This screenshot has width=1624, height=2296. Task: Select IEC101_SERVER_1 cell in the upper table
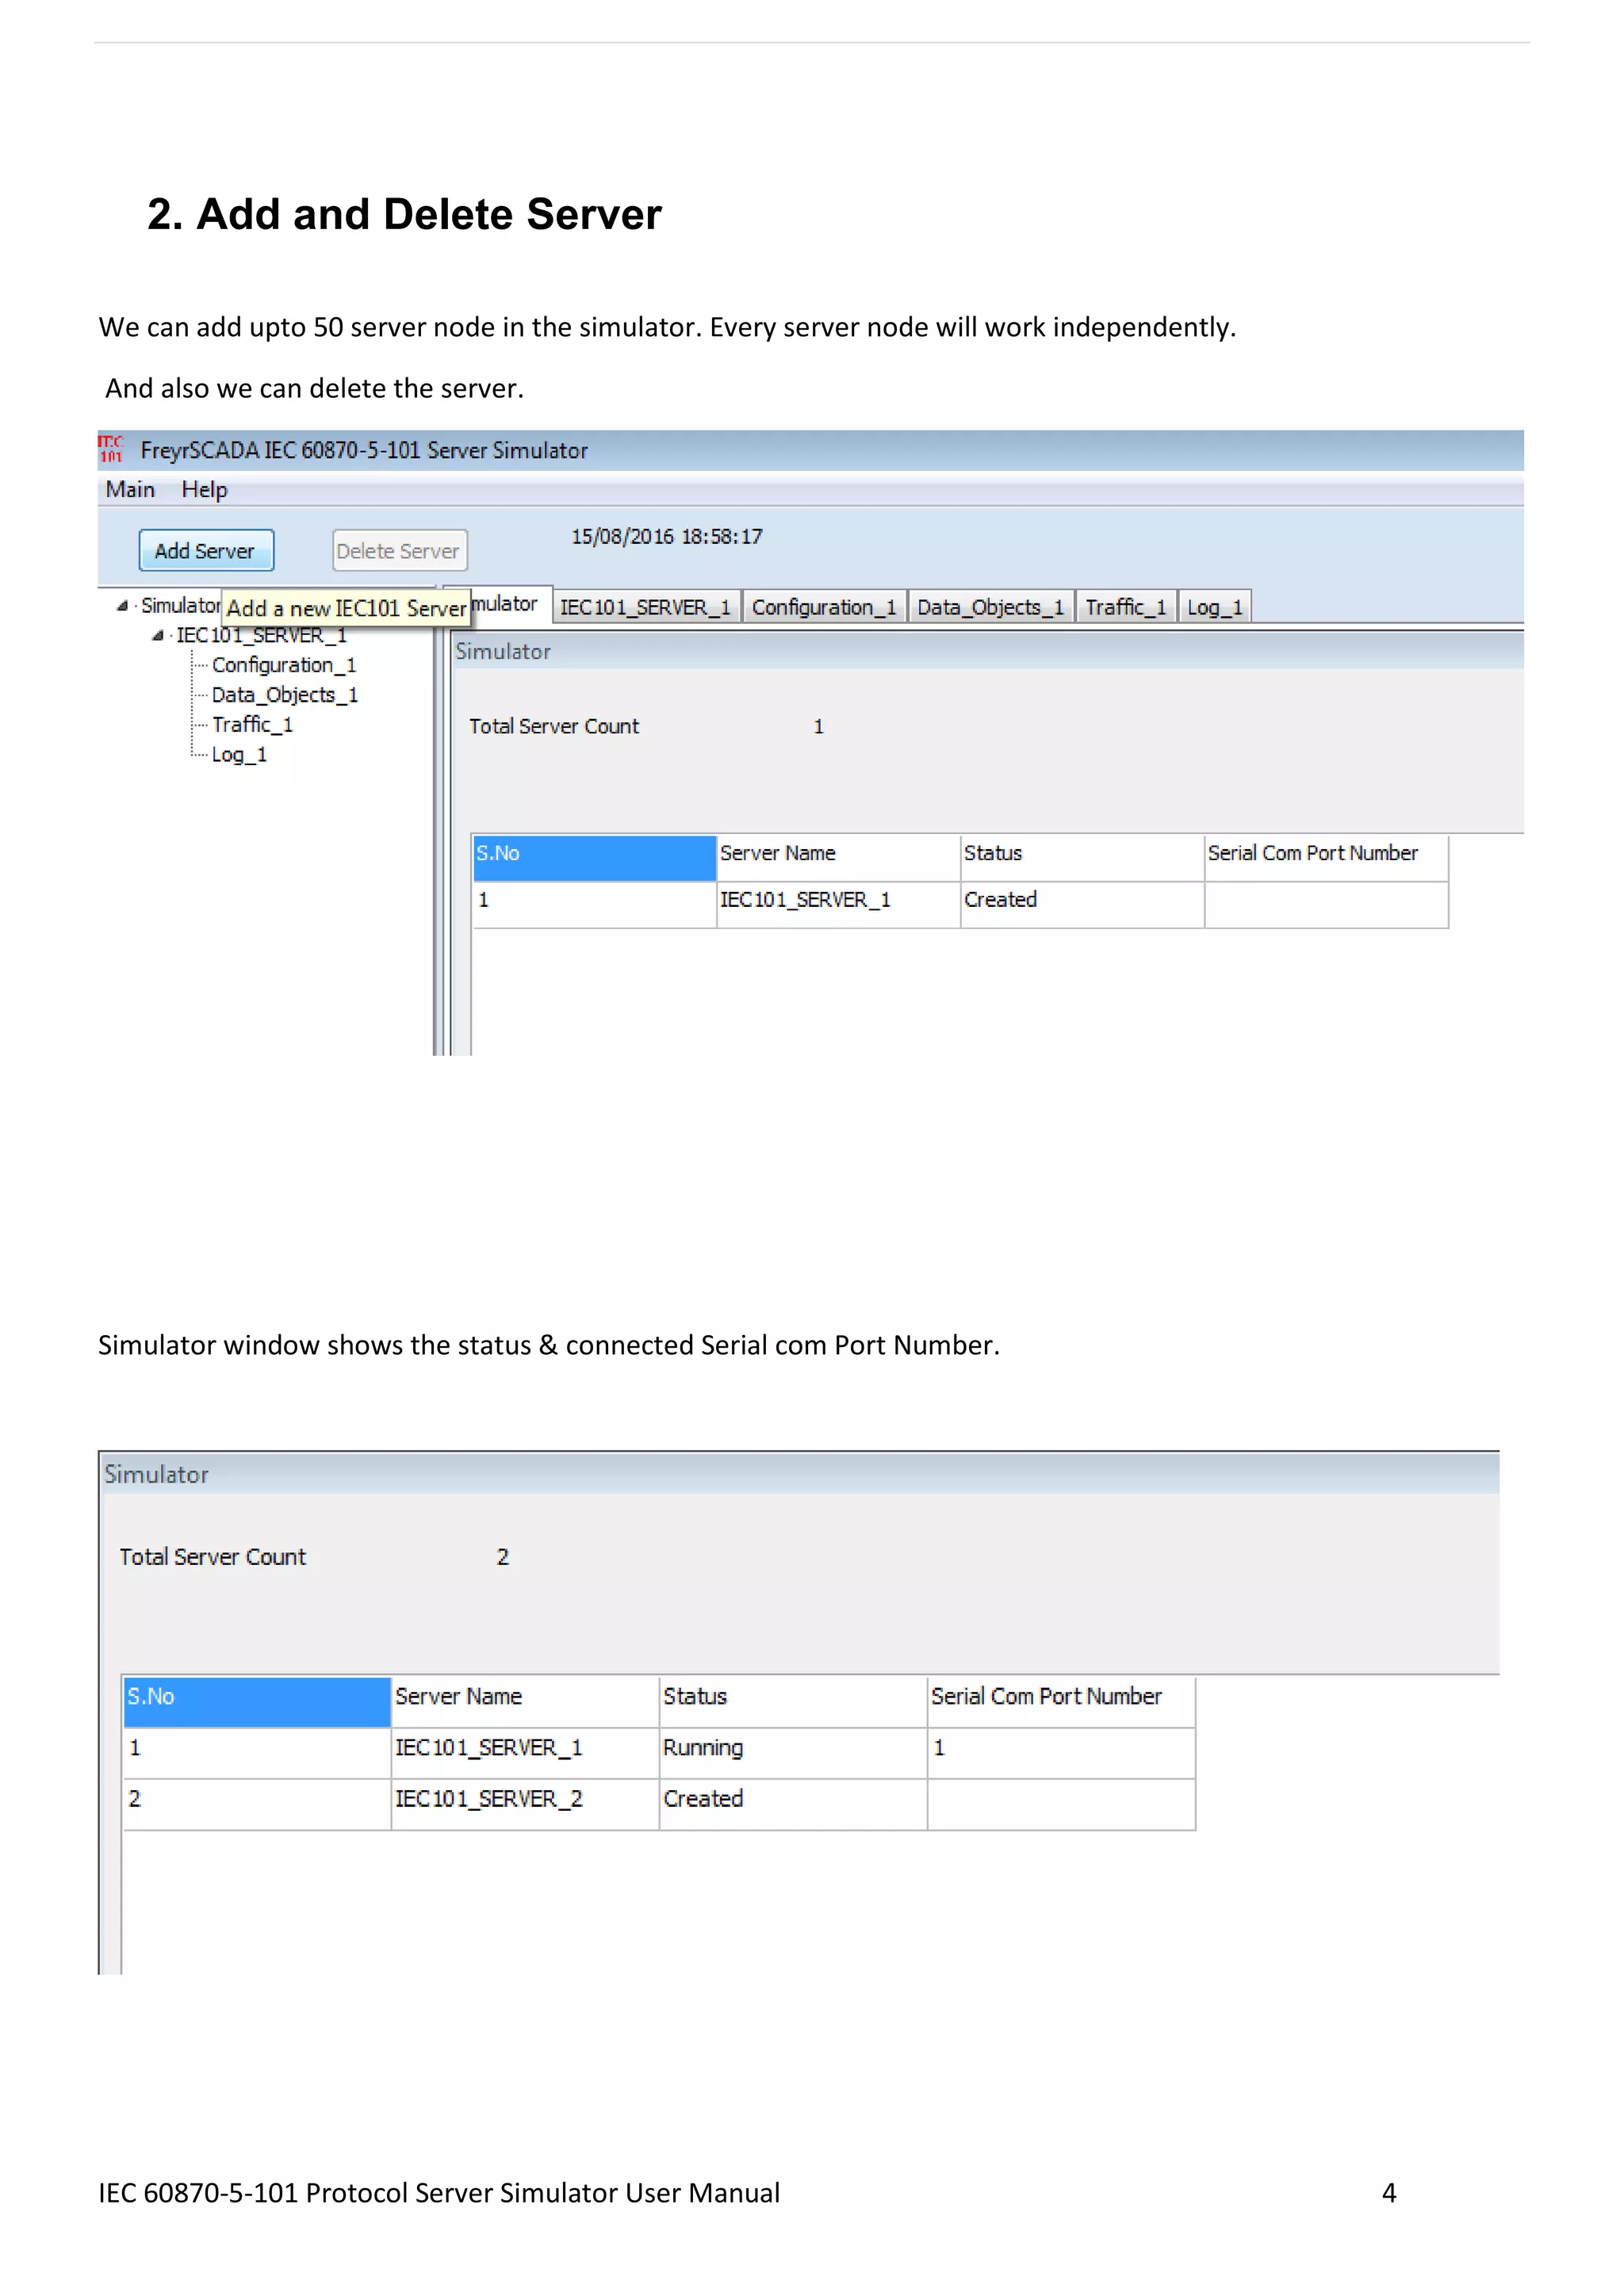click(838, 905)
